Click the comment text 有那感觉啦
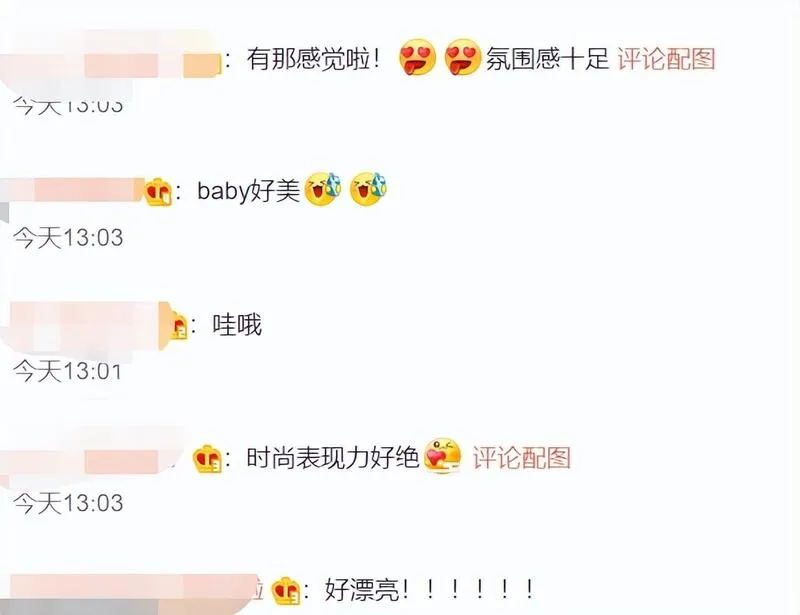This screenshot has height=615, width=800. point(313,58)
